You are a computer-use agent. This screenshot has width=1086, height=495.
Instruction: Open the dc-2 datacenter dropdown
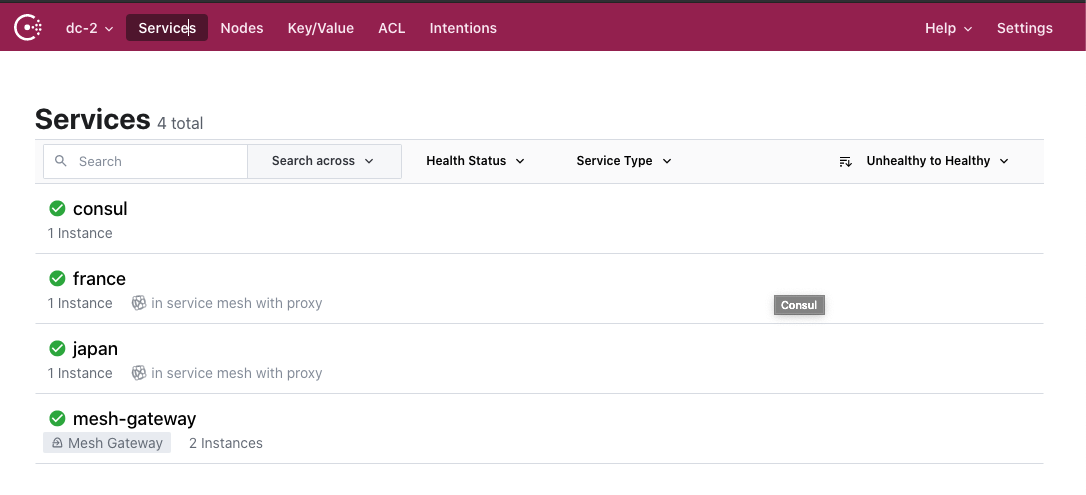(89, 28)
